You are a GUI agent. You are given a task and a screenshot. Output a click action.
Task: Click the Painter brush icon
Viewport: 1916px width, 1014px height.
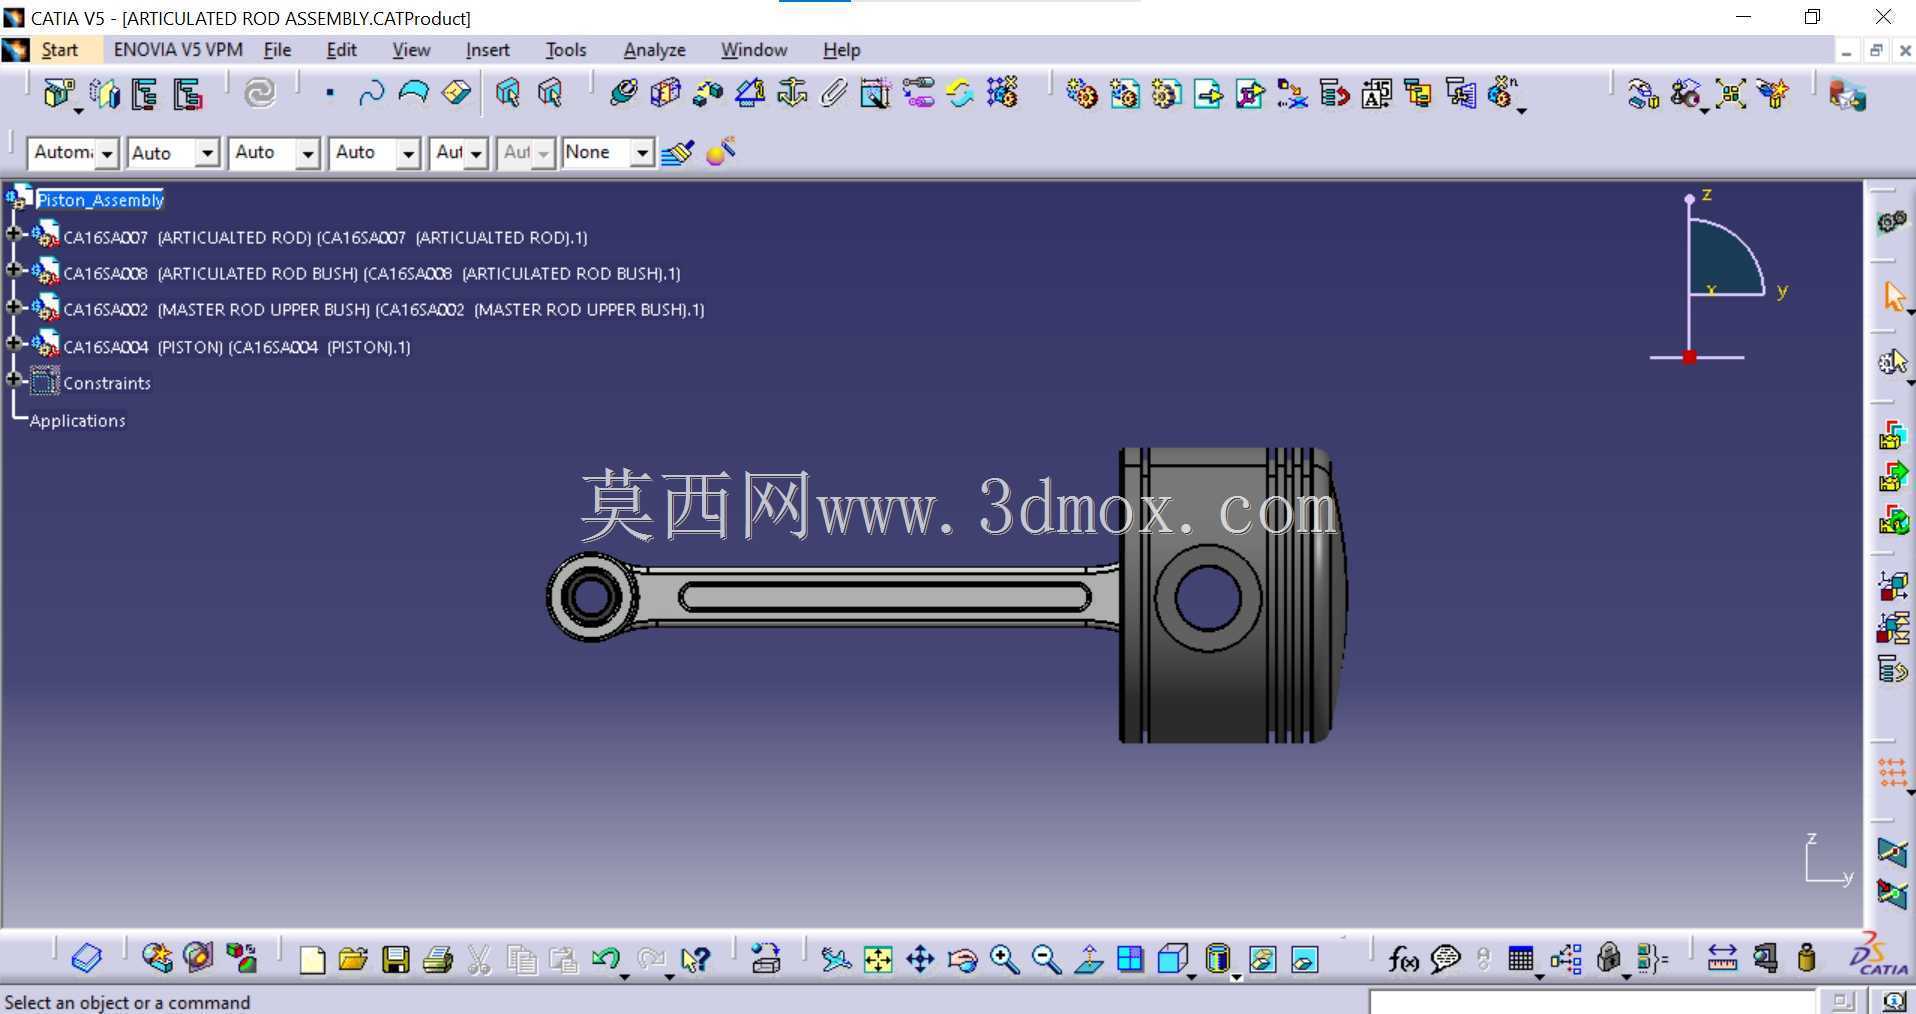(677, 153)
